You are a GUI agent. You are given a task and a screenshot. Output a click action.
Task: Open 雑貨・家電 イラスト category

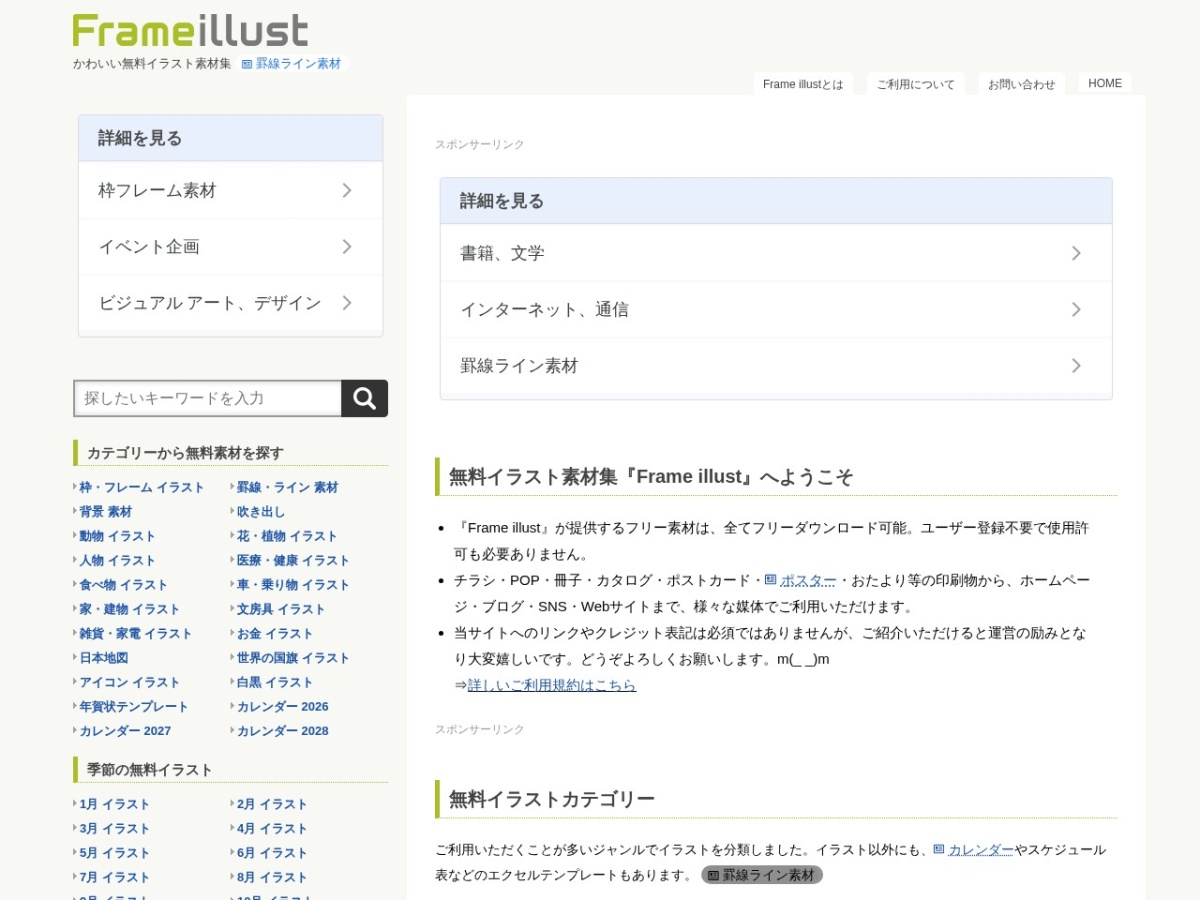click(x=135, y=633)
